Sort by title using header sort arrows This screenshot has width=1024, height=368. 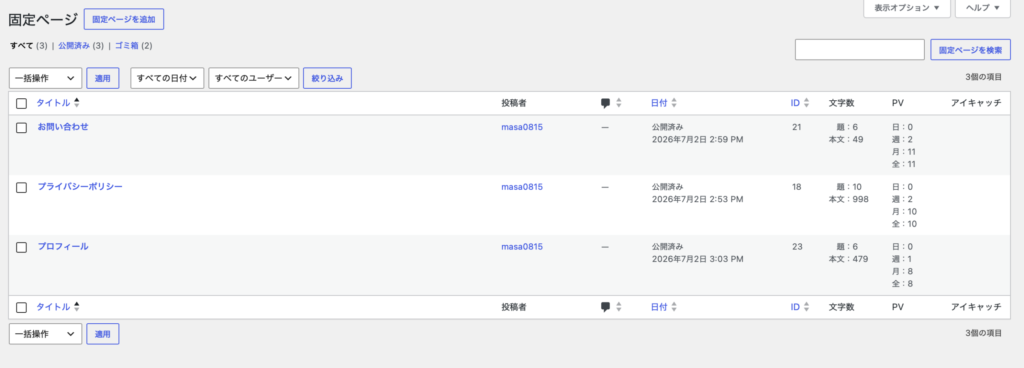pos(76,103)
